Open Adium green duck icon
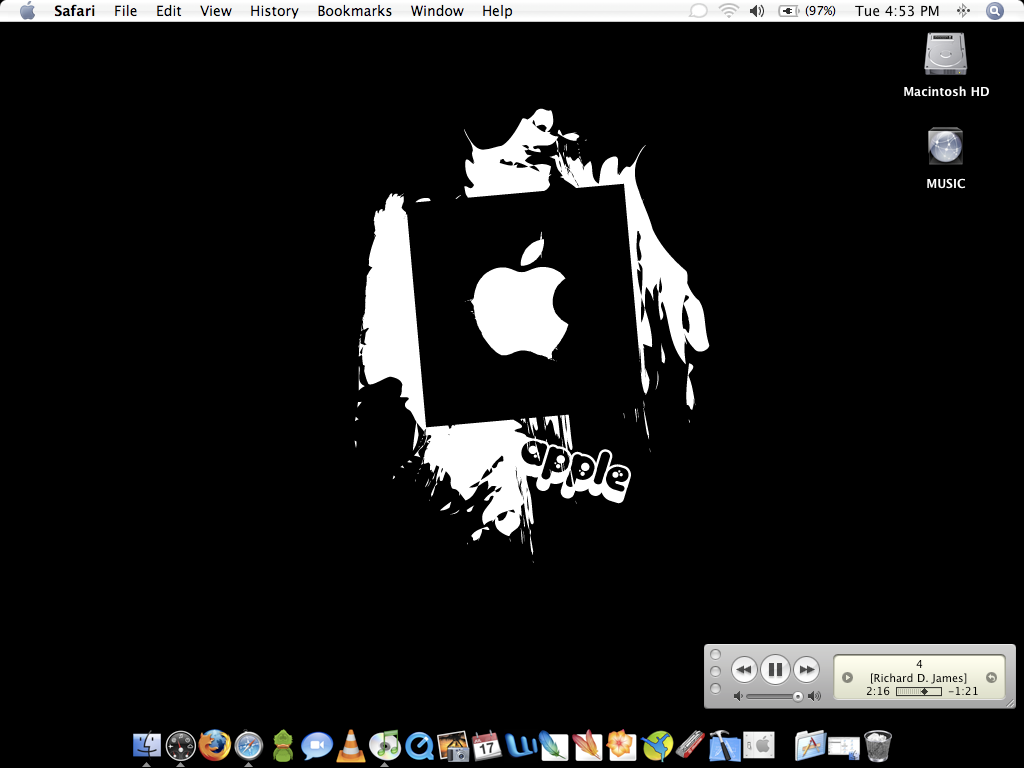The height and width of the screenshot is (768, 1024). click(283, 745)
